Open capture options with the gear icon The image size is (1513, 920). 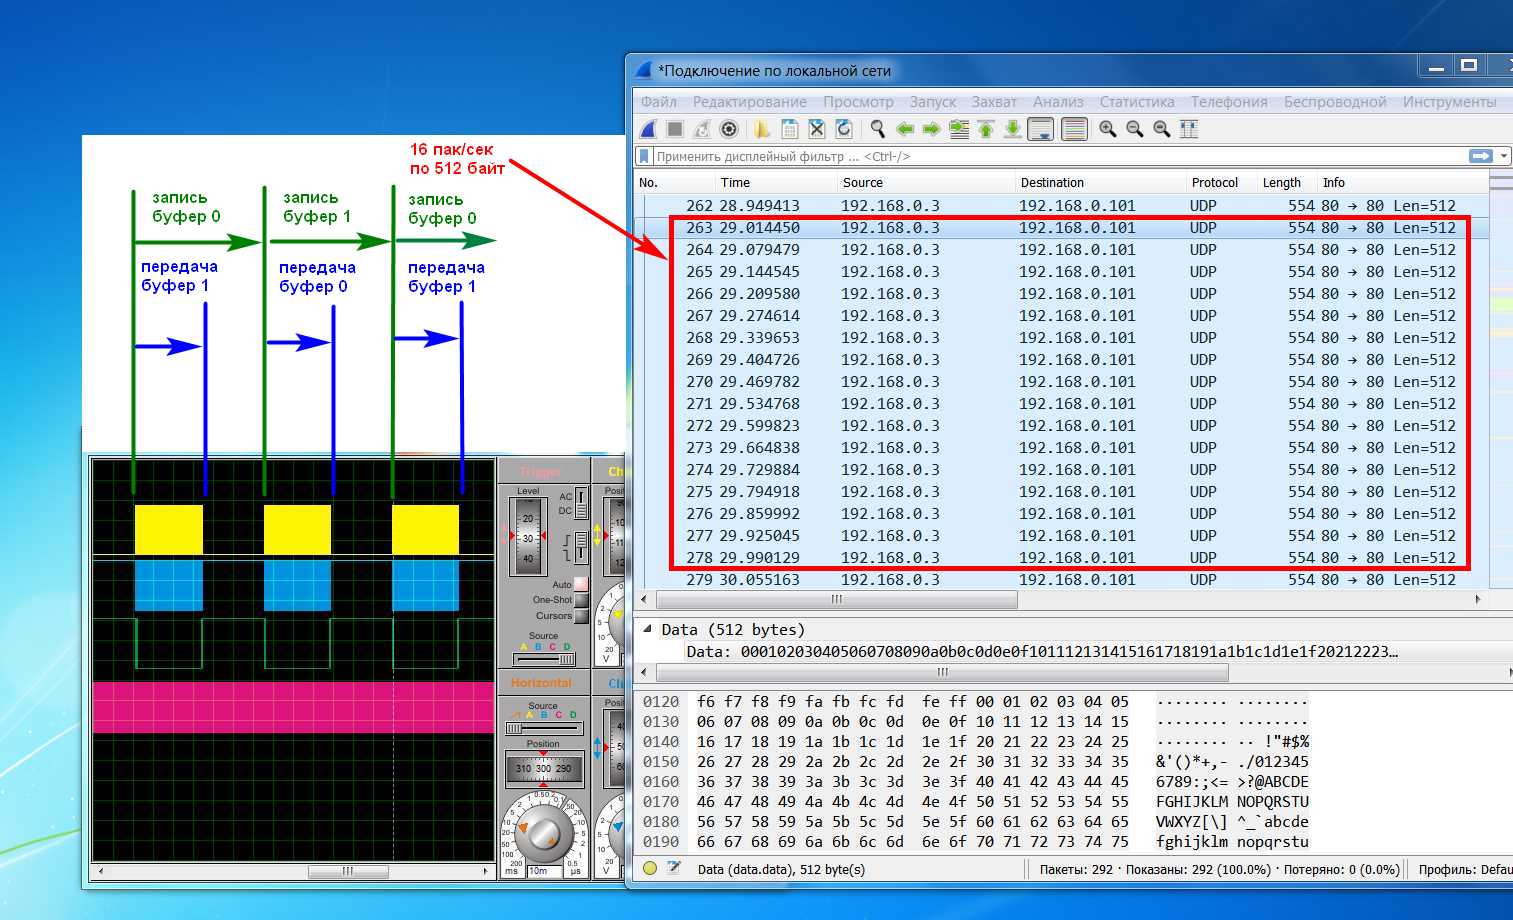[x=729, y=129]
